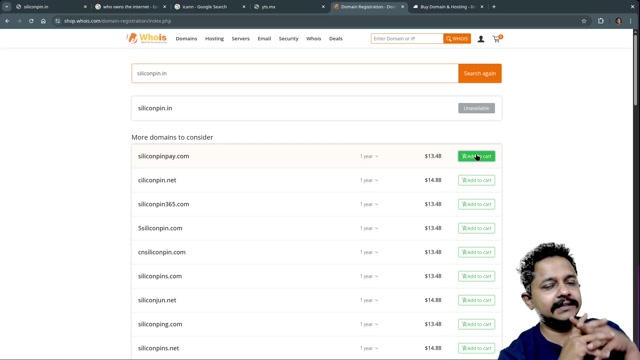Click the $14.88 price for ciliconpin.net
The width and height of the screenshot is (640, 360).
coord(433,180)
